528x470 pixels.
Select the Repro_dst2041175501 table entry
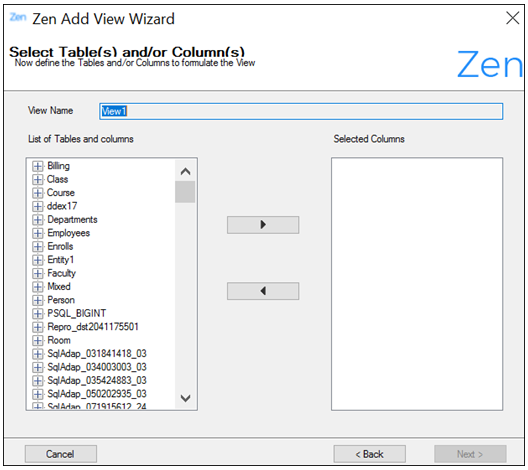(x=93, y=327)
